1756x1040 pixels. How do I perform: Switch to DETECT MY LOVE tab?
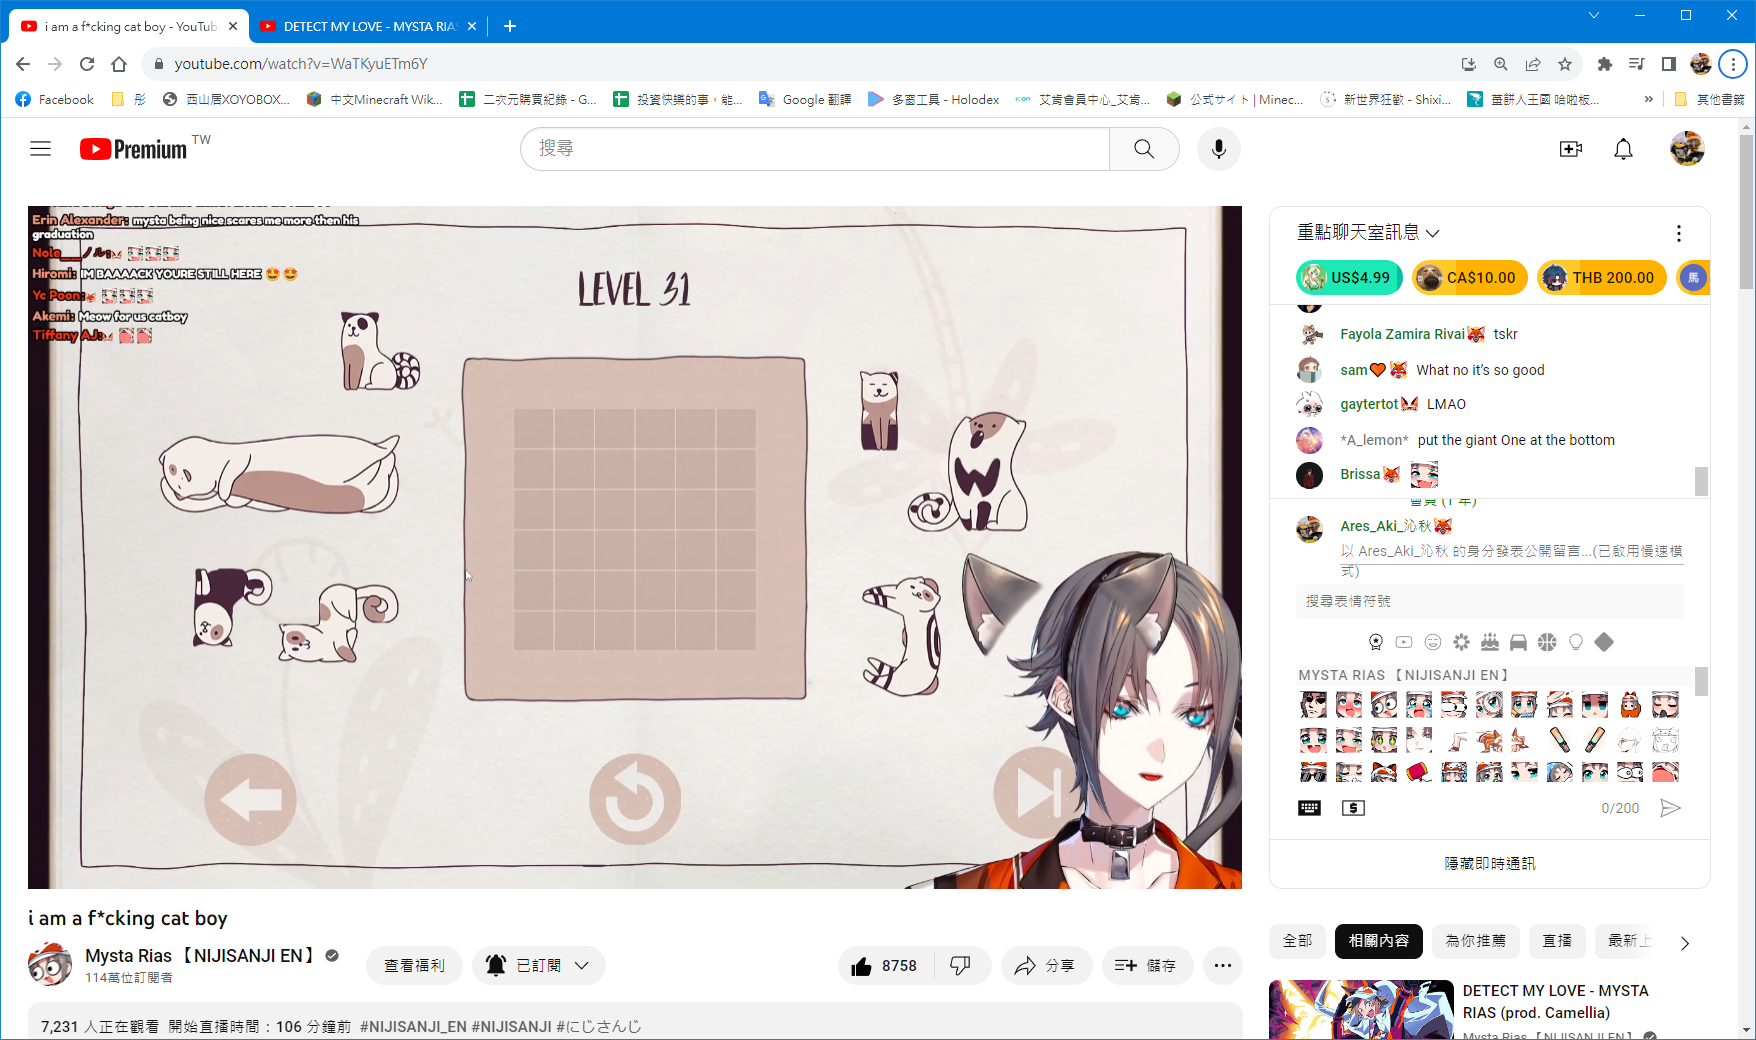click(x=368, y=26)
